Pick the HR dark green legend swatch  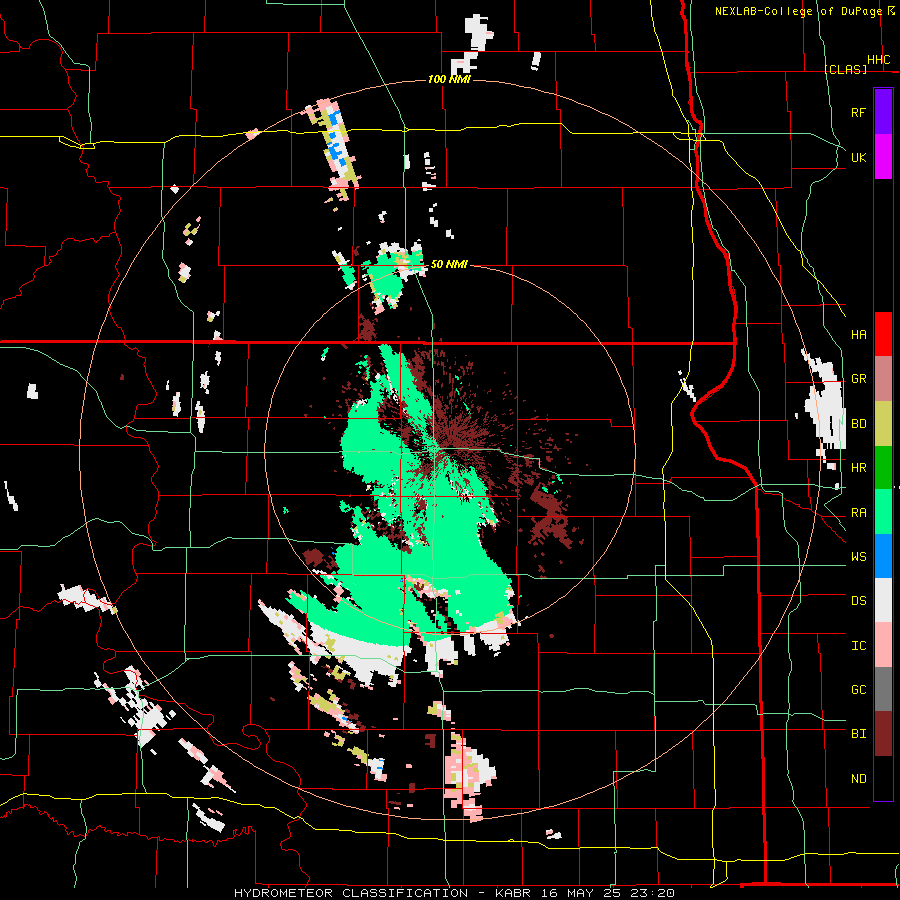coord(883,468)
